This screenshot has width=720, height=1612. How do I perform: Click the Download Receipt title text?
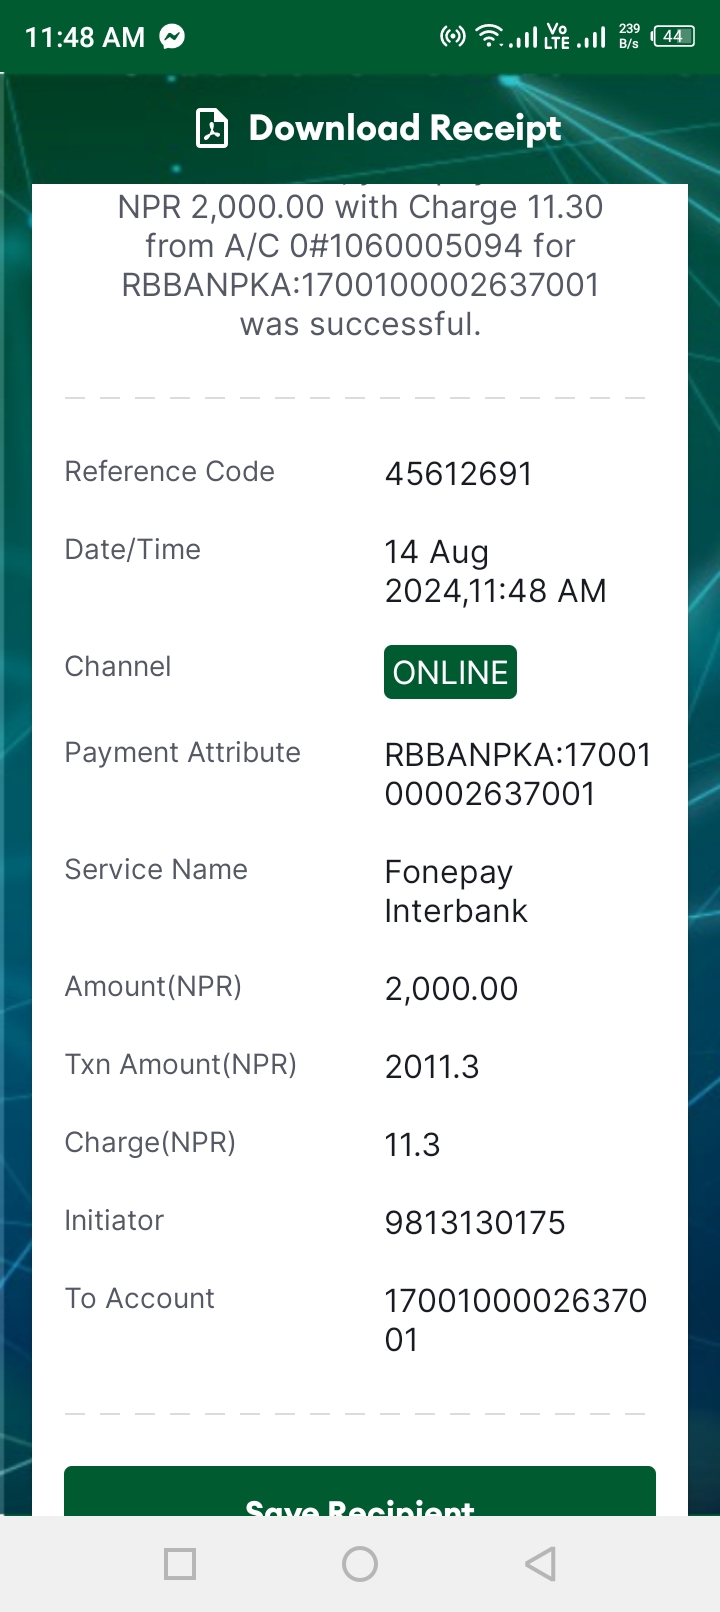[x=405, y=128]
